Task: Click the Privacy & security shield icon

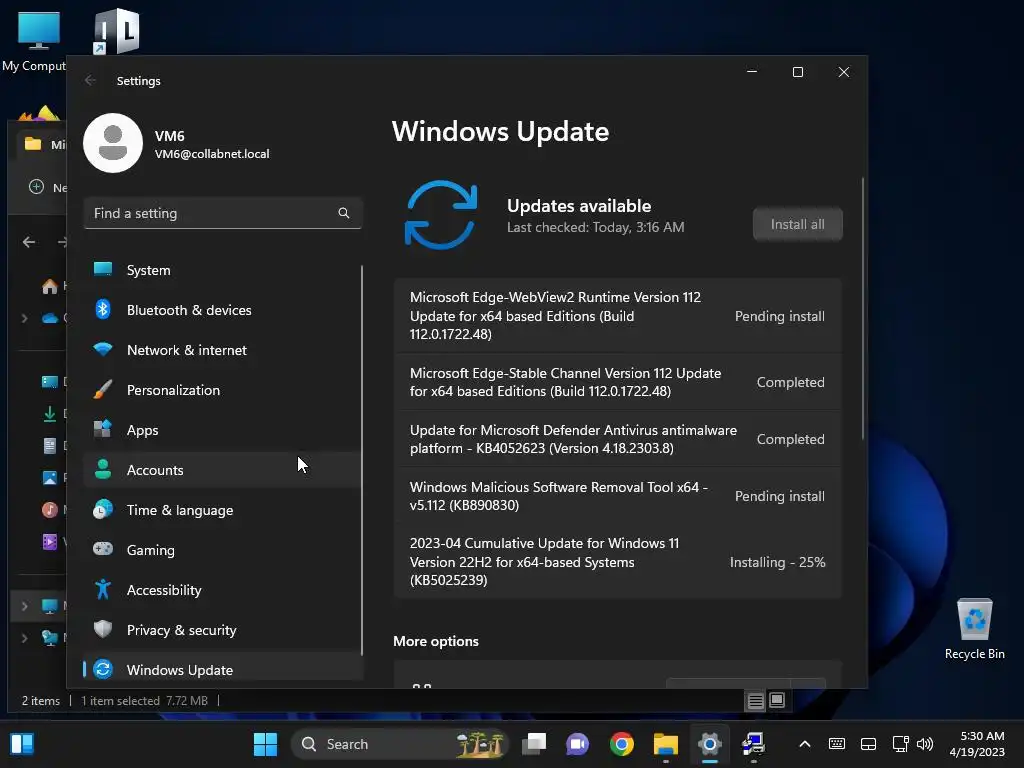Action: click(x=103, y=629)
